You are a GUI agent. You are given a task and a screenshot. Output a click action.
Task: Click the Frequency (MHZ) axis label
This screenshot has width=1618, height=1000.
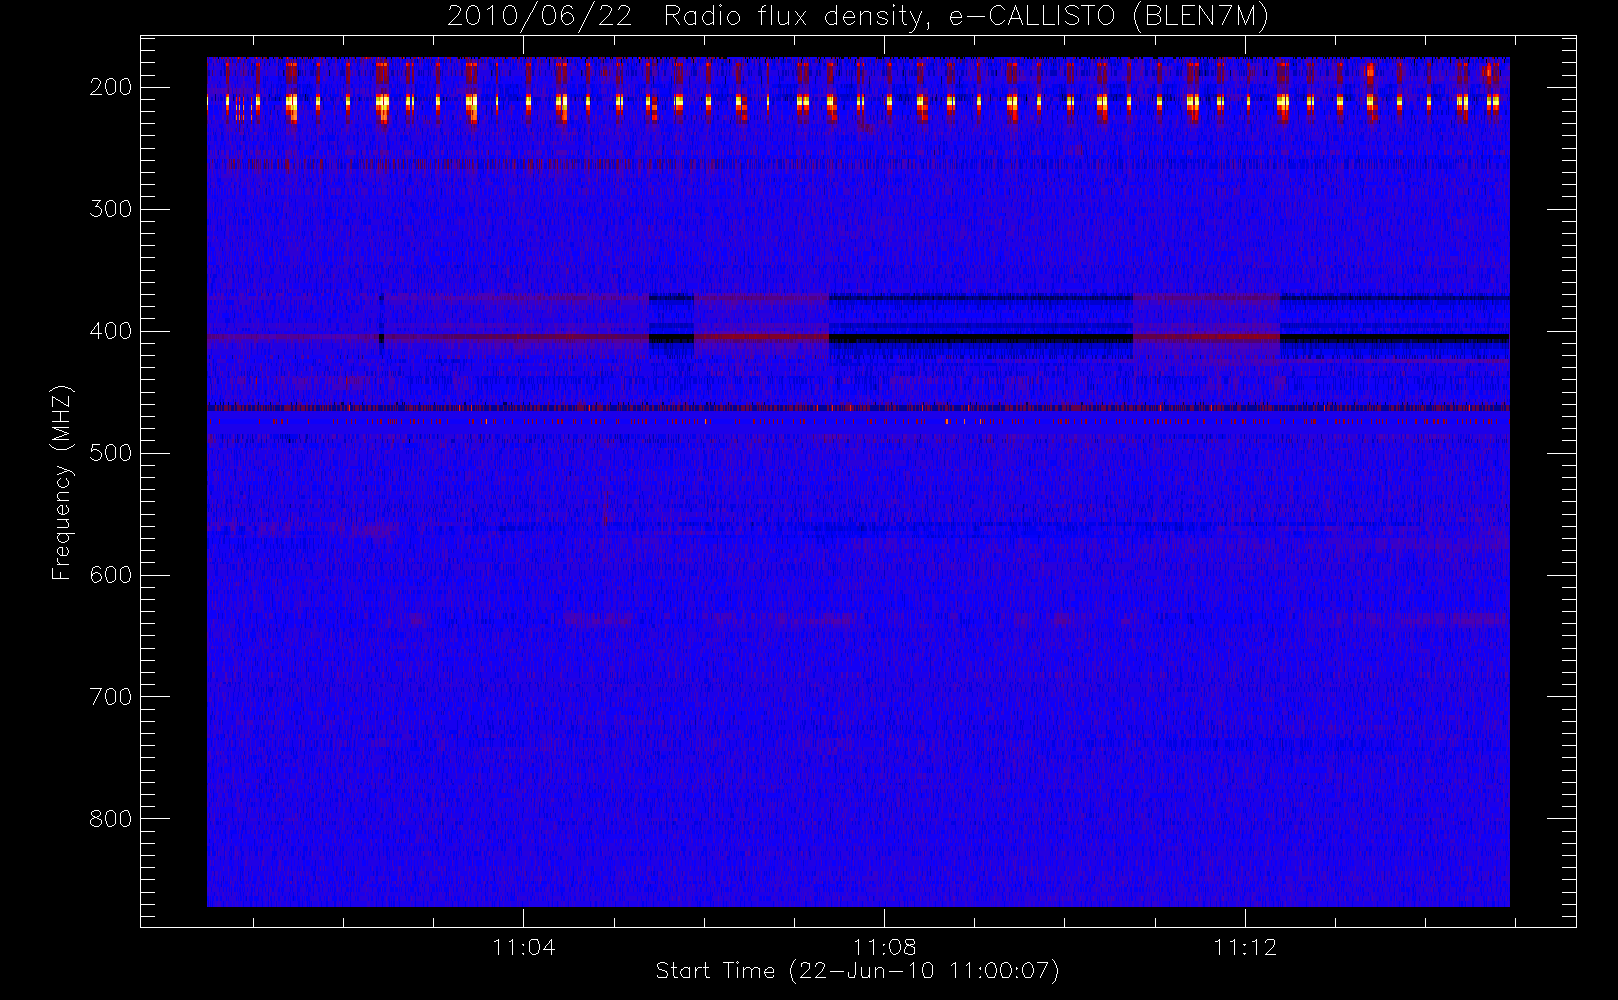tap(62, 482)
